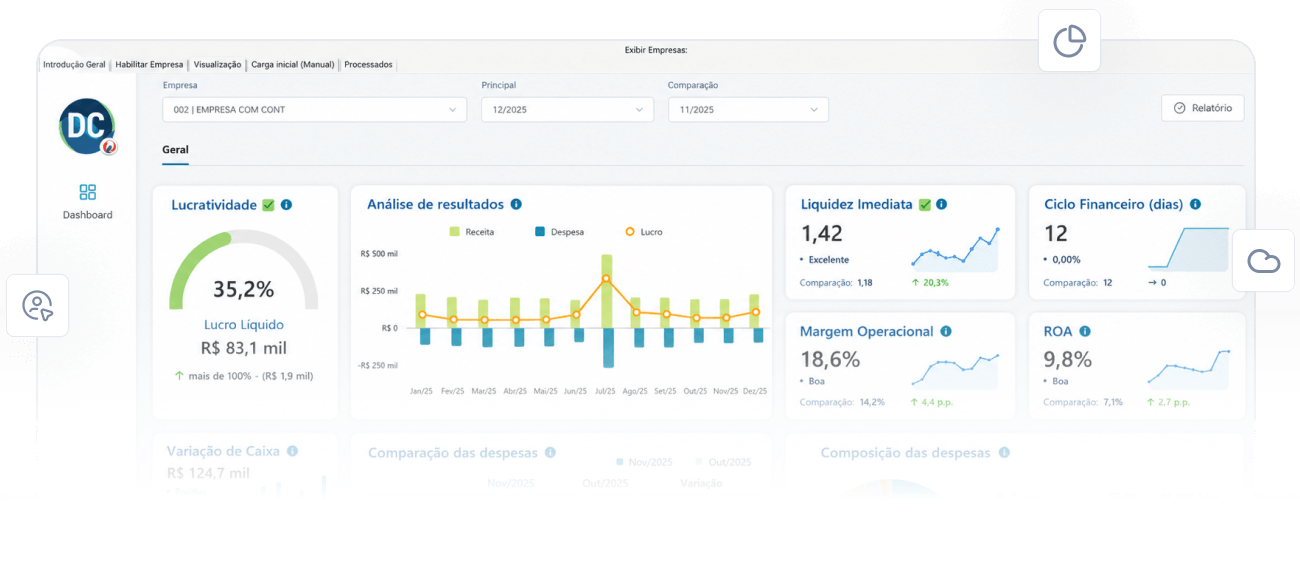Toggle Despesa legend swatch
This screenshot has height=572, width=1300.
coord(540,232)
